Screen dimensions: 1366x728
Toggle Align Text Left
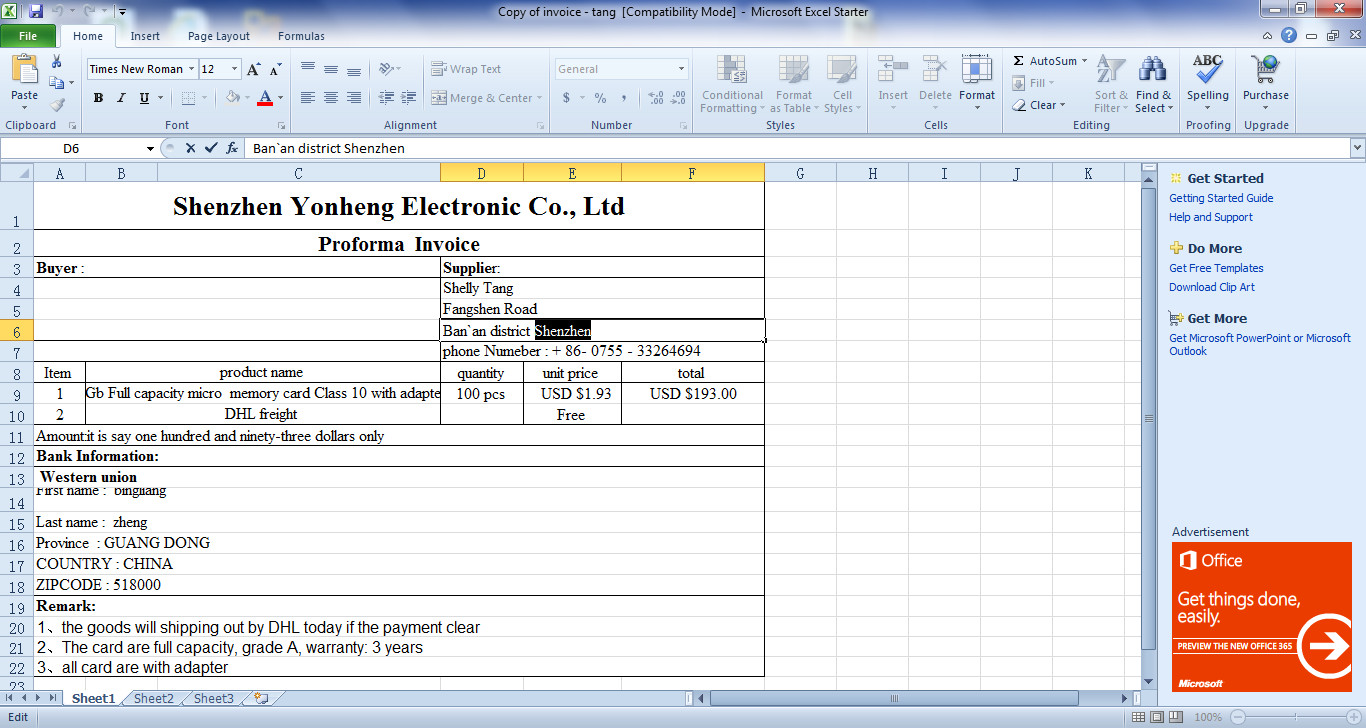click(308, 98)
